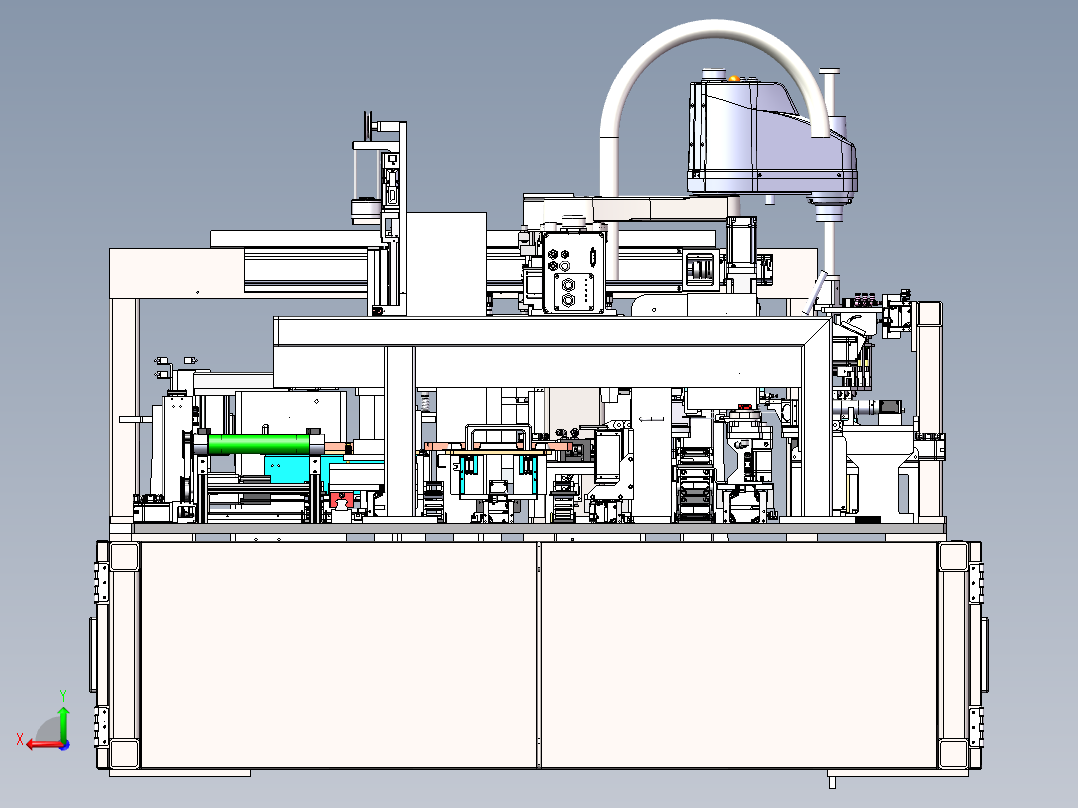Image resolution: width=1078 pixels, height=808 pixels.
Task: Click the blue Z axis ball on the triad
Action: [65, 745]
